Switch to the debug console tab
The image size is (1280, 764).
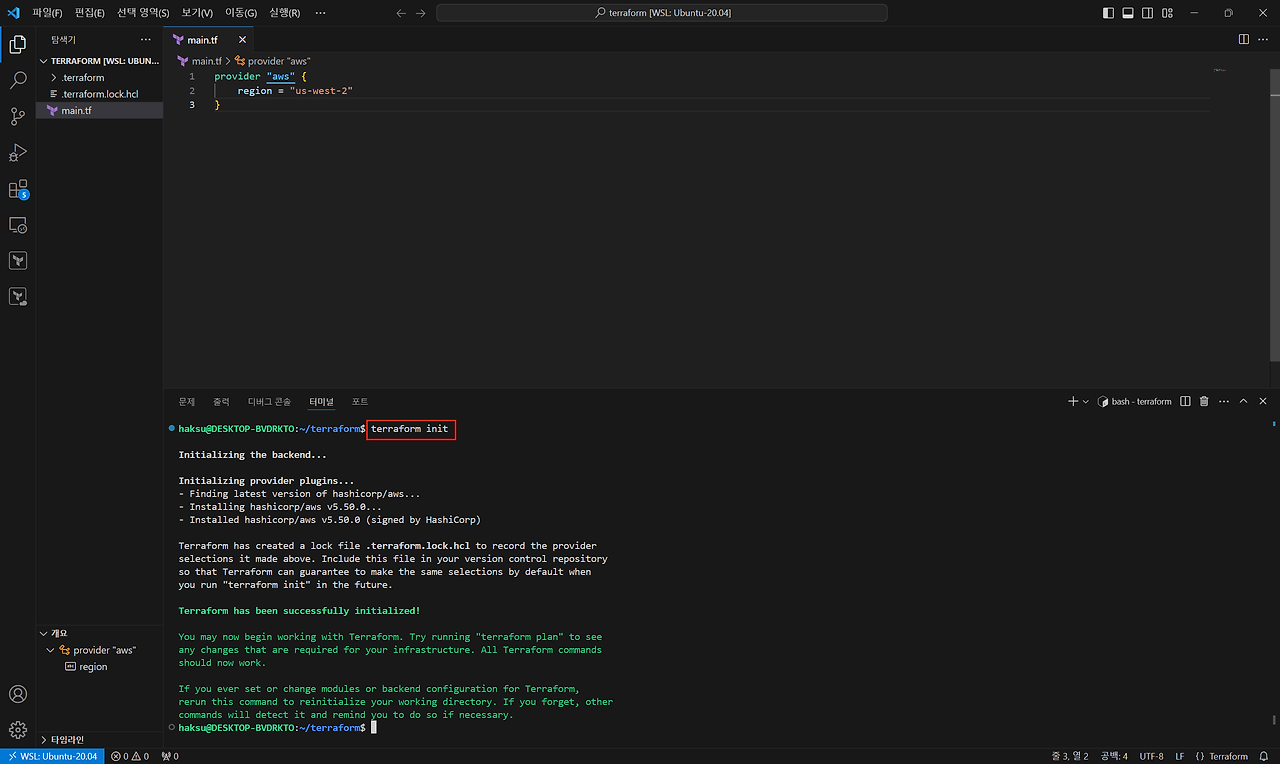[268, 401]
